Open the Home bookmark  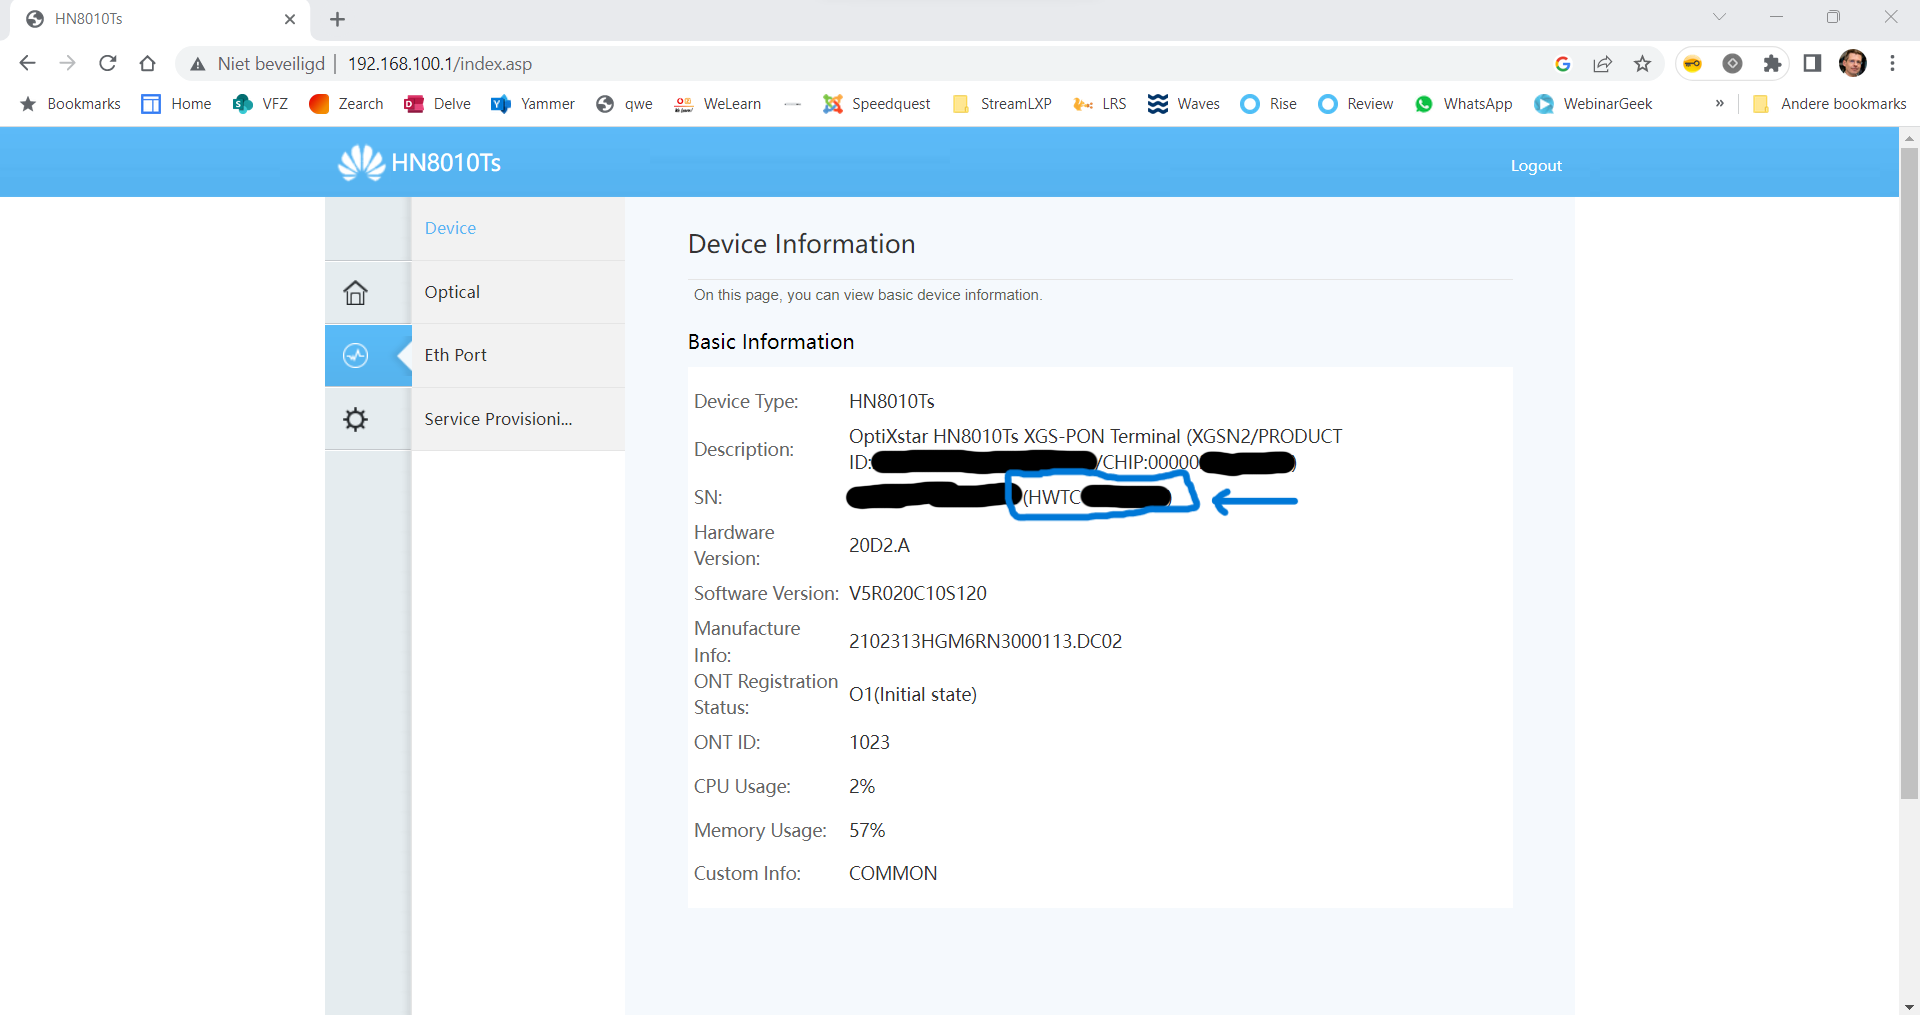(x=177, y=103)
